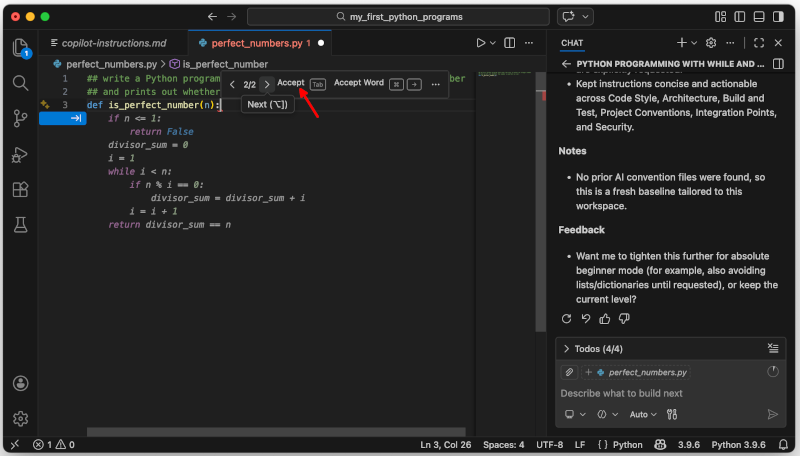Click the attach context paperclip icon
Image resolution: width=800 pixels, height=456 pixels.
point(569,372)
